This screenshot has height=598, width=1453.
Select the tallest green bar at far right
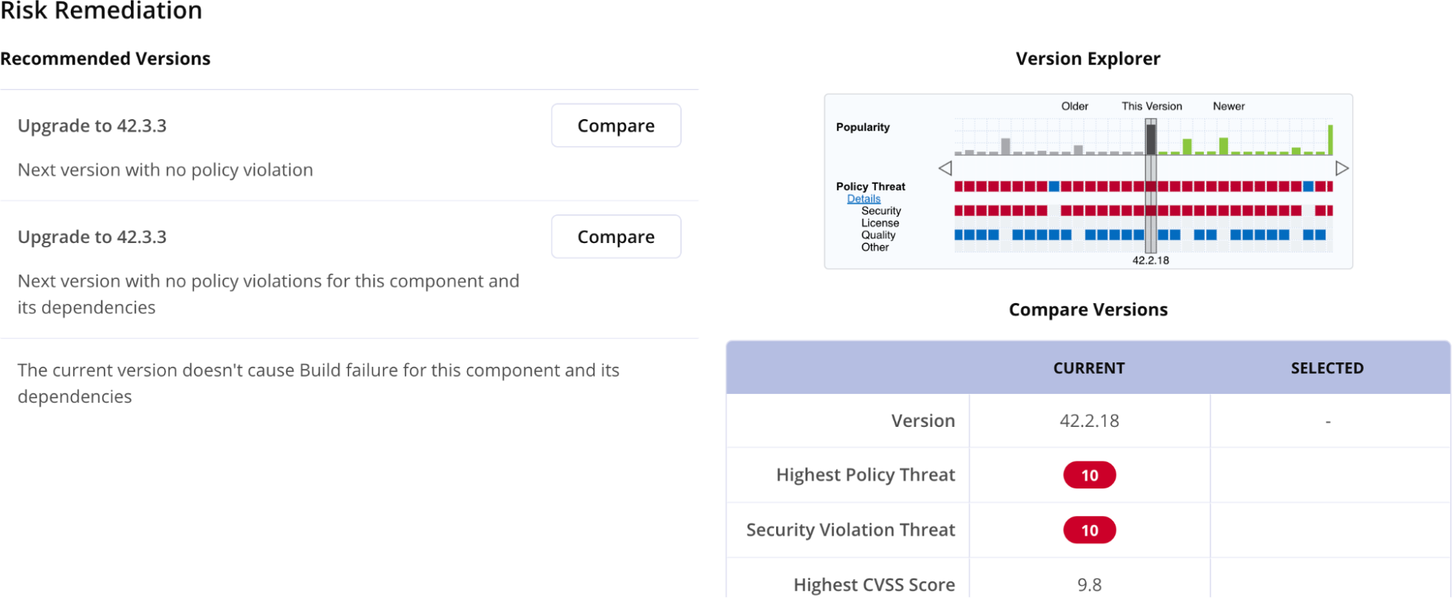click(1330, 140)
